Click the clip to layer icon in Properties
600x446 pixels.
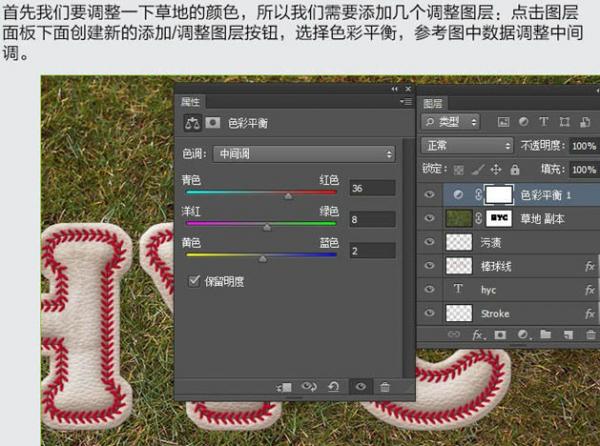point(285,386)
